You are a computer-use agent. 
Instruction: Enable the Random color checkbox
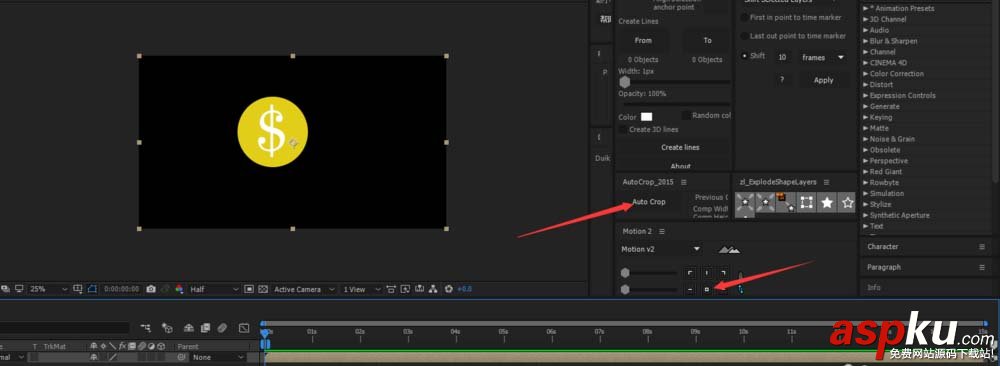tap(686, 115)
